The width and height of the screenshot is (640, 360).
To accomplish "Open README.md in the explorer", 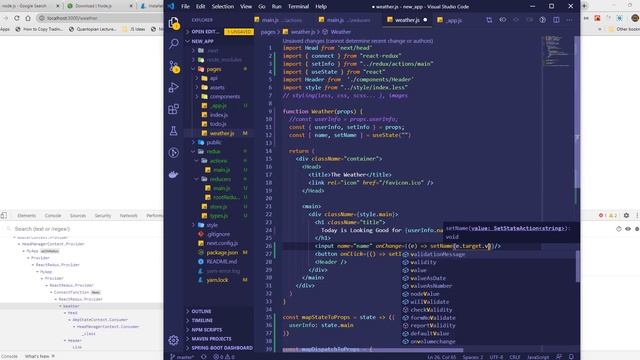I will tap(221, 261).
